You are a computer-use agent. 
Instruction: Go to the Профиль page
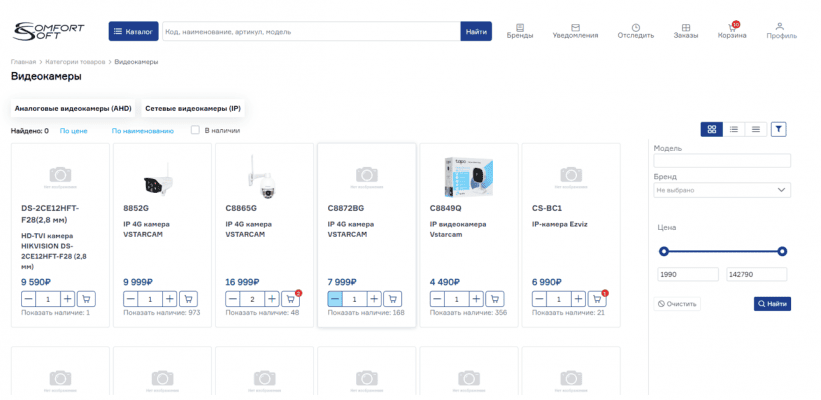pyautogui.click(x=781, y=30)
